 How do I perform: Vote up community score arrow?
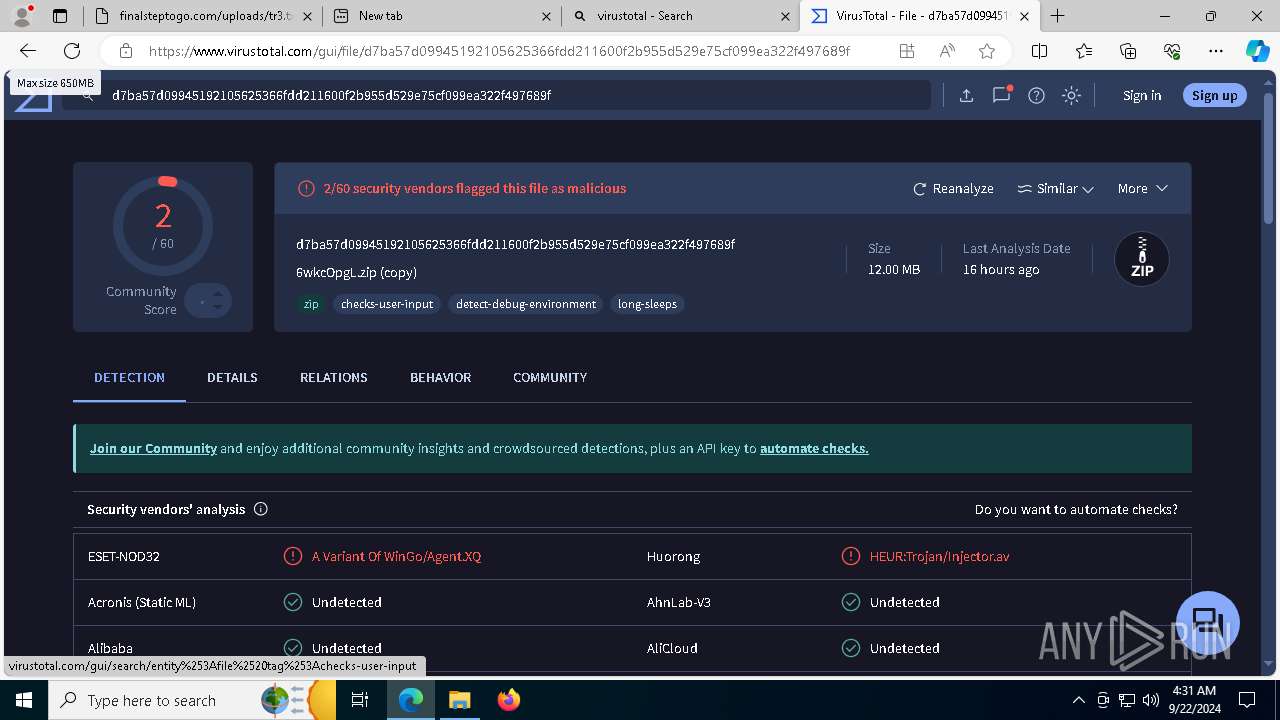click(217, 294)
